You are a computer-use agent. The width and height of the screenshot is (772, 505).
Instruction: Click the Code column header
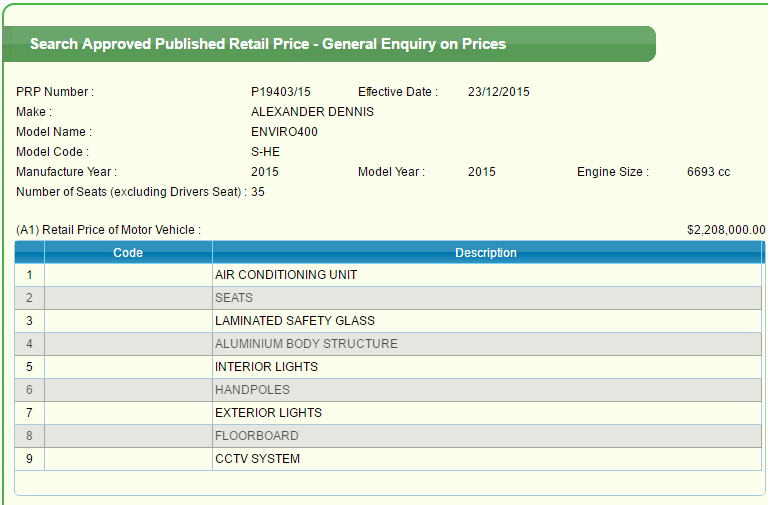pyautogui.click(x=128, y=253)
